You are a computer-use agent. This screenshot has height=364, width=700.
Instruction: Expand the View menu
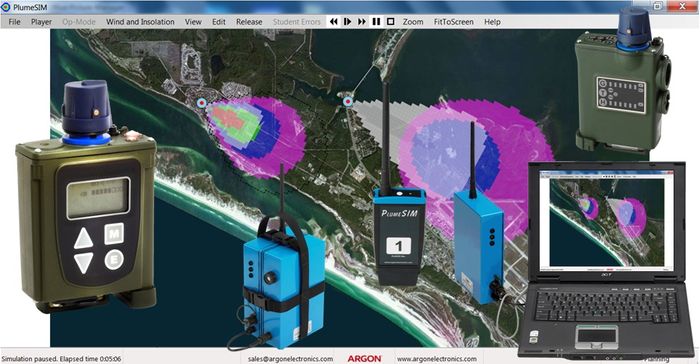[193, 22]
